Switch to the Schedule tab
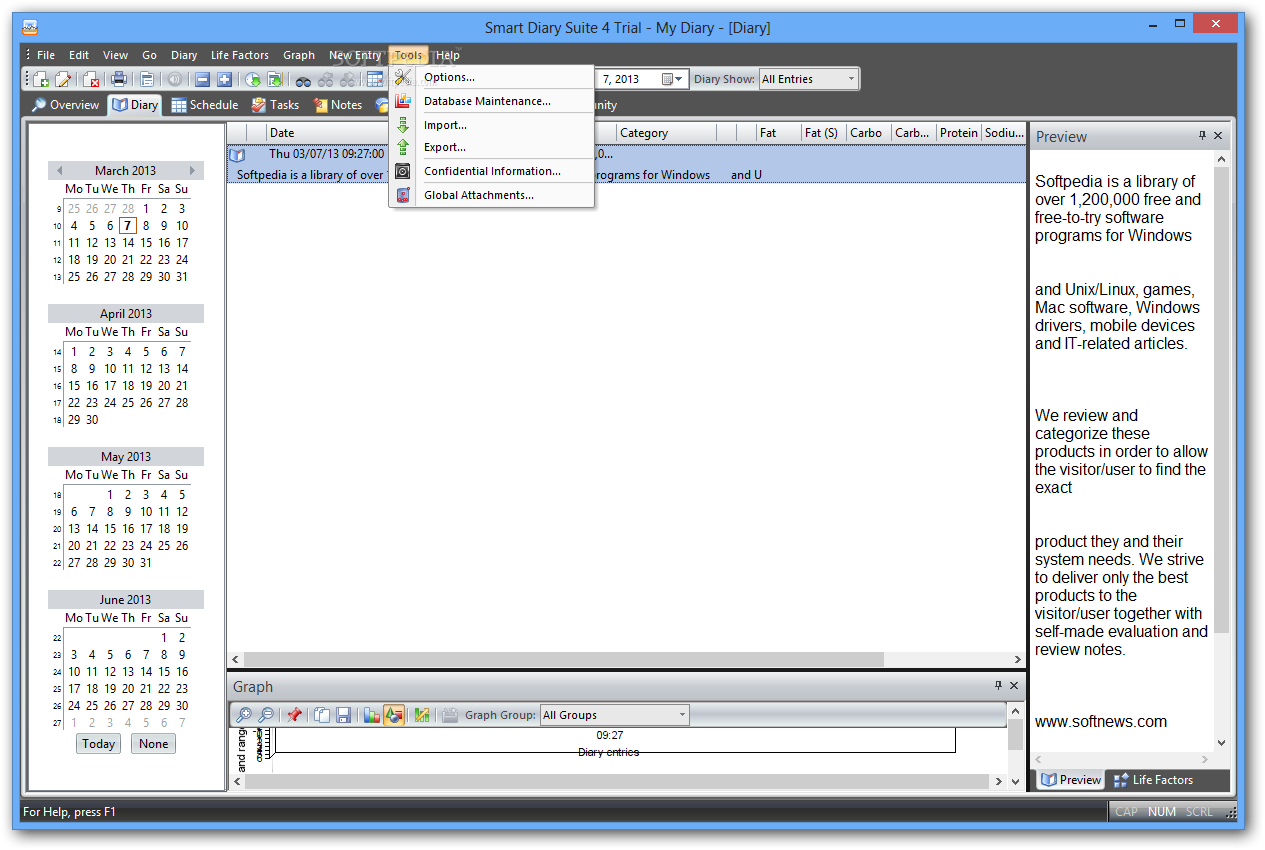The width and height of the screenshot is (1265, 850). (x=204, y=105)
